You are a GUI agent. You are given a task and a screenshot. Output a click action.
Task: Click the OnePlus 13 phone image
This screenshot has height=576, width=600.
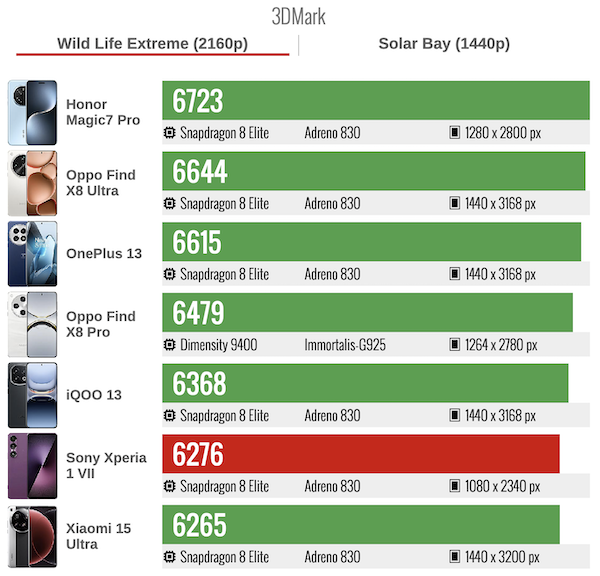[32, 254]
